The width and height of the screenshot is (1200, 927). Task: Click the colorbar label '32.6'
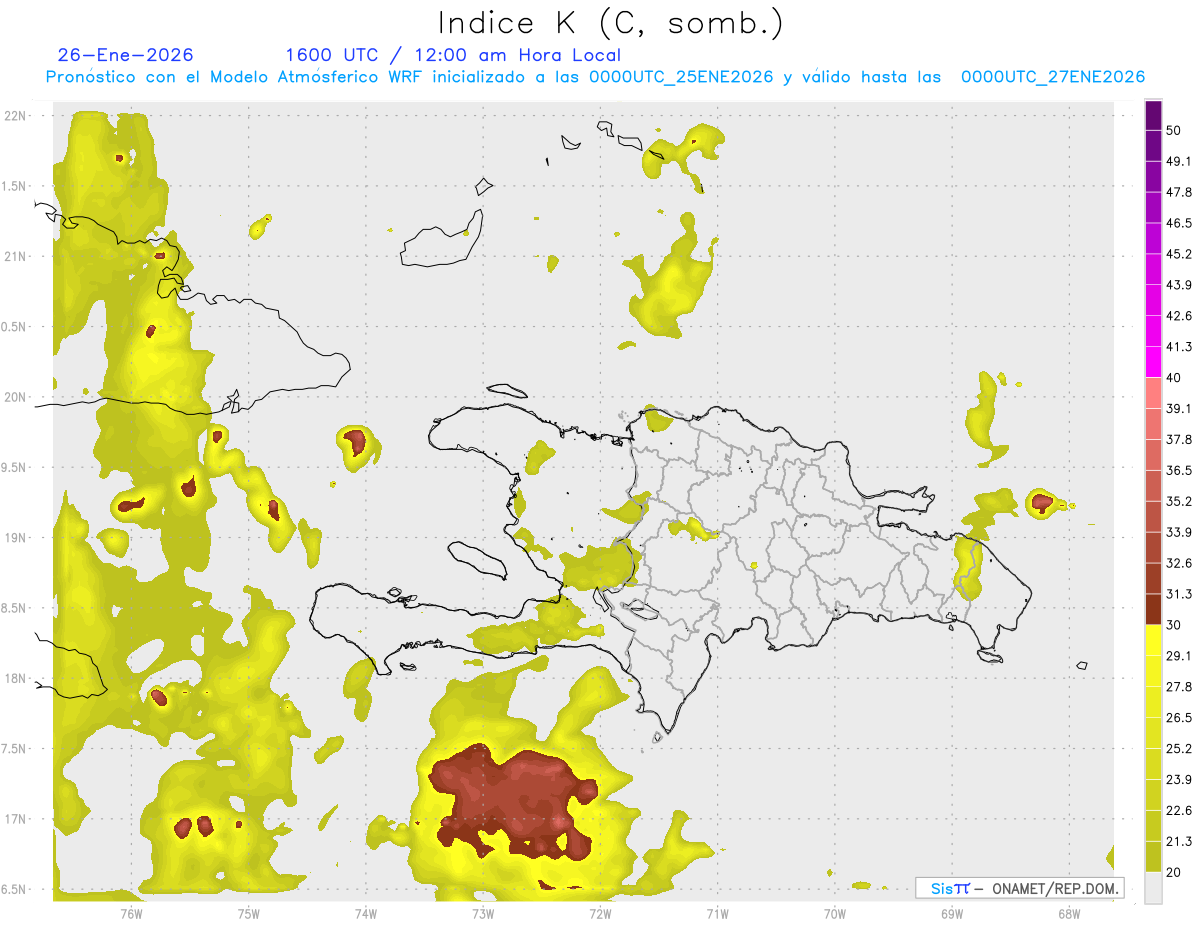click(x=1179, y=563)
